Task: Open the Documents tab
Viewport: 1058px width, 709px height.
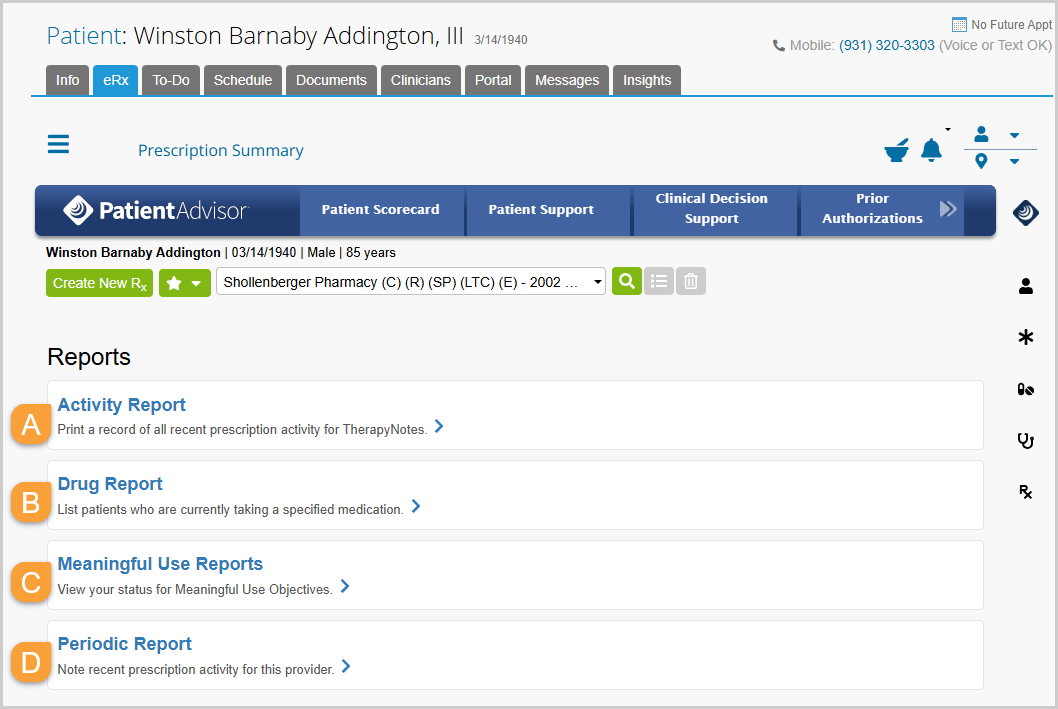Action: coord(331,80)
